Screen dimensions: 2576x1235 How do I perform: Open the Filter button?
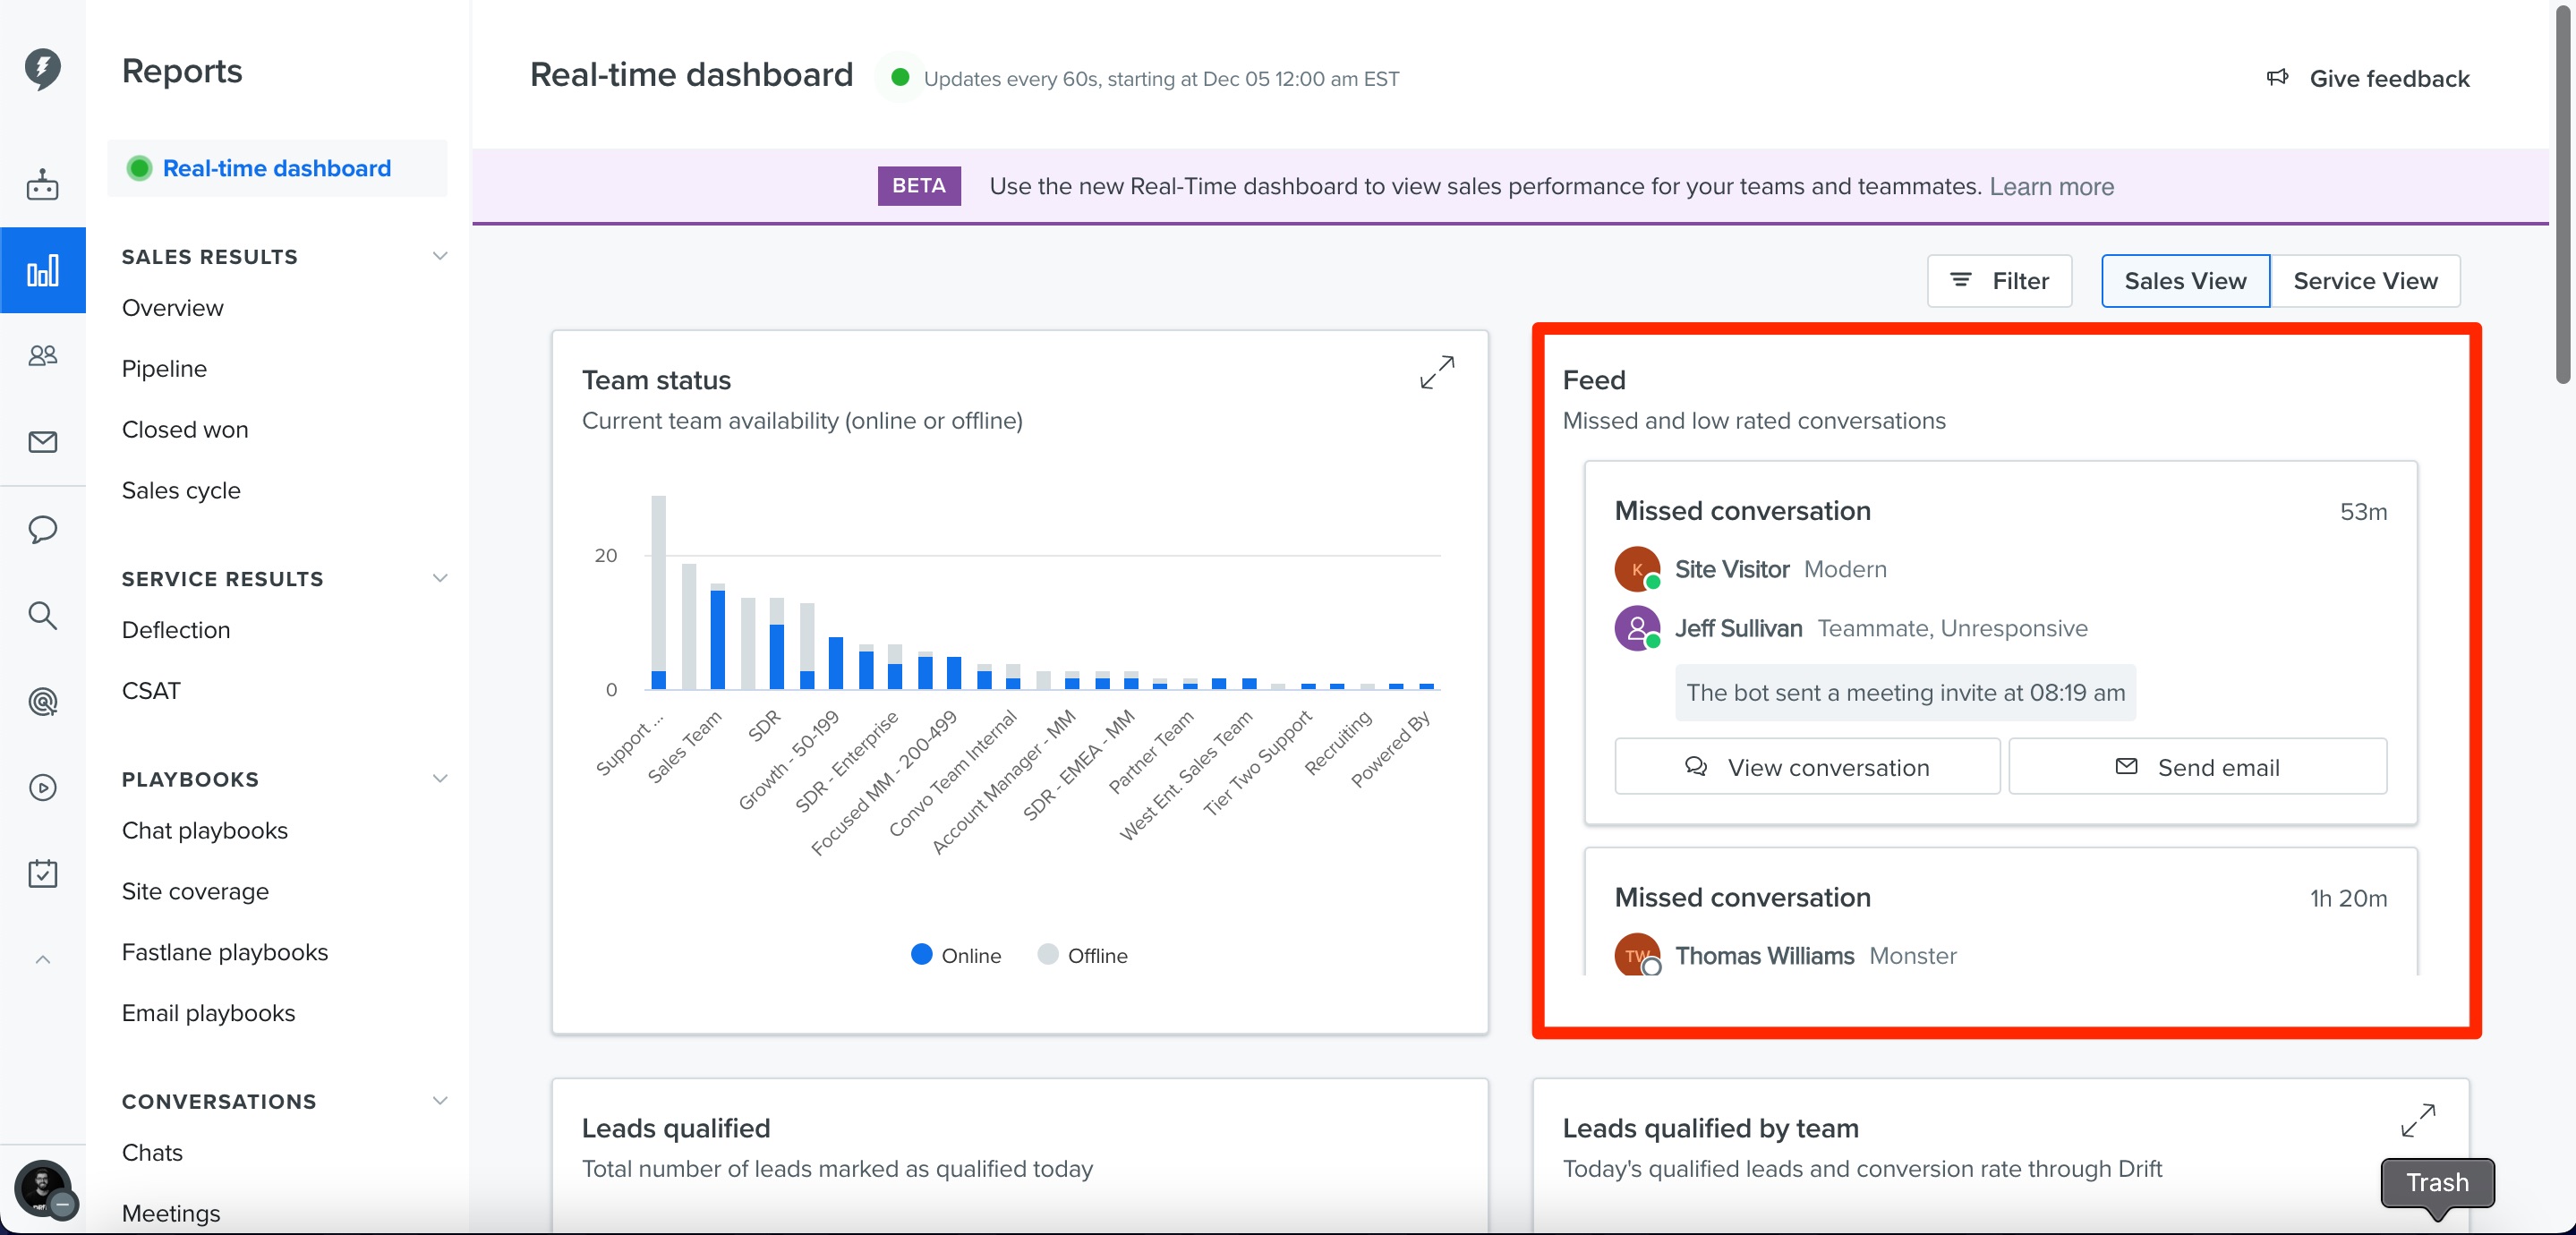pyautogui.click(x=1999, y=281)
